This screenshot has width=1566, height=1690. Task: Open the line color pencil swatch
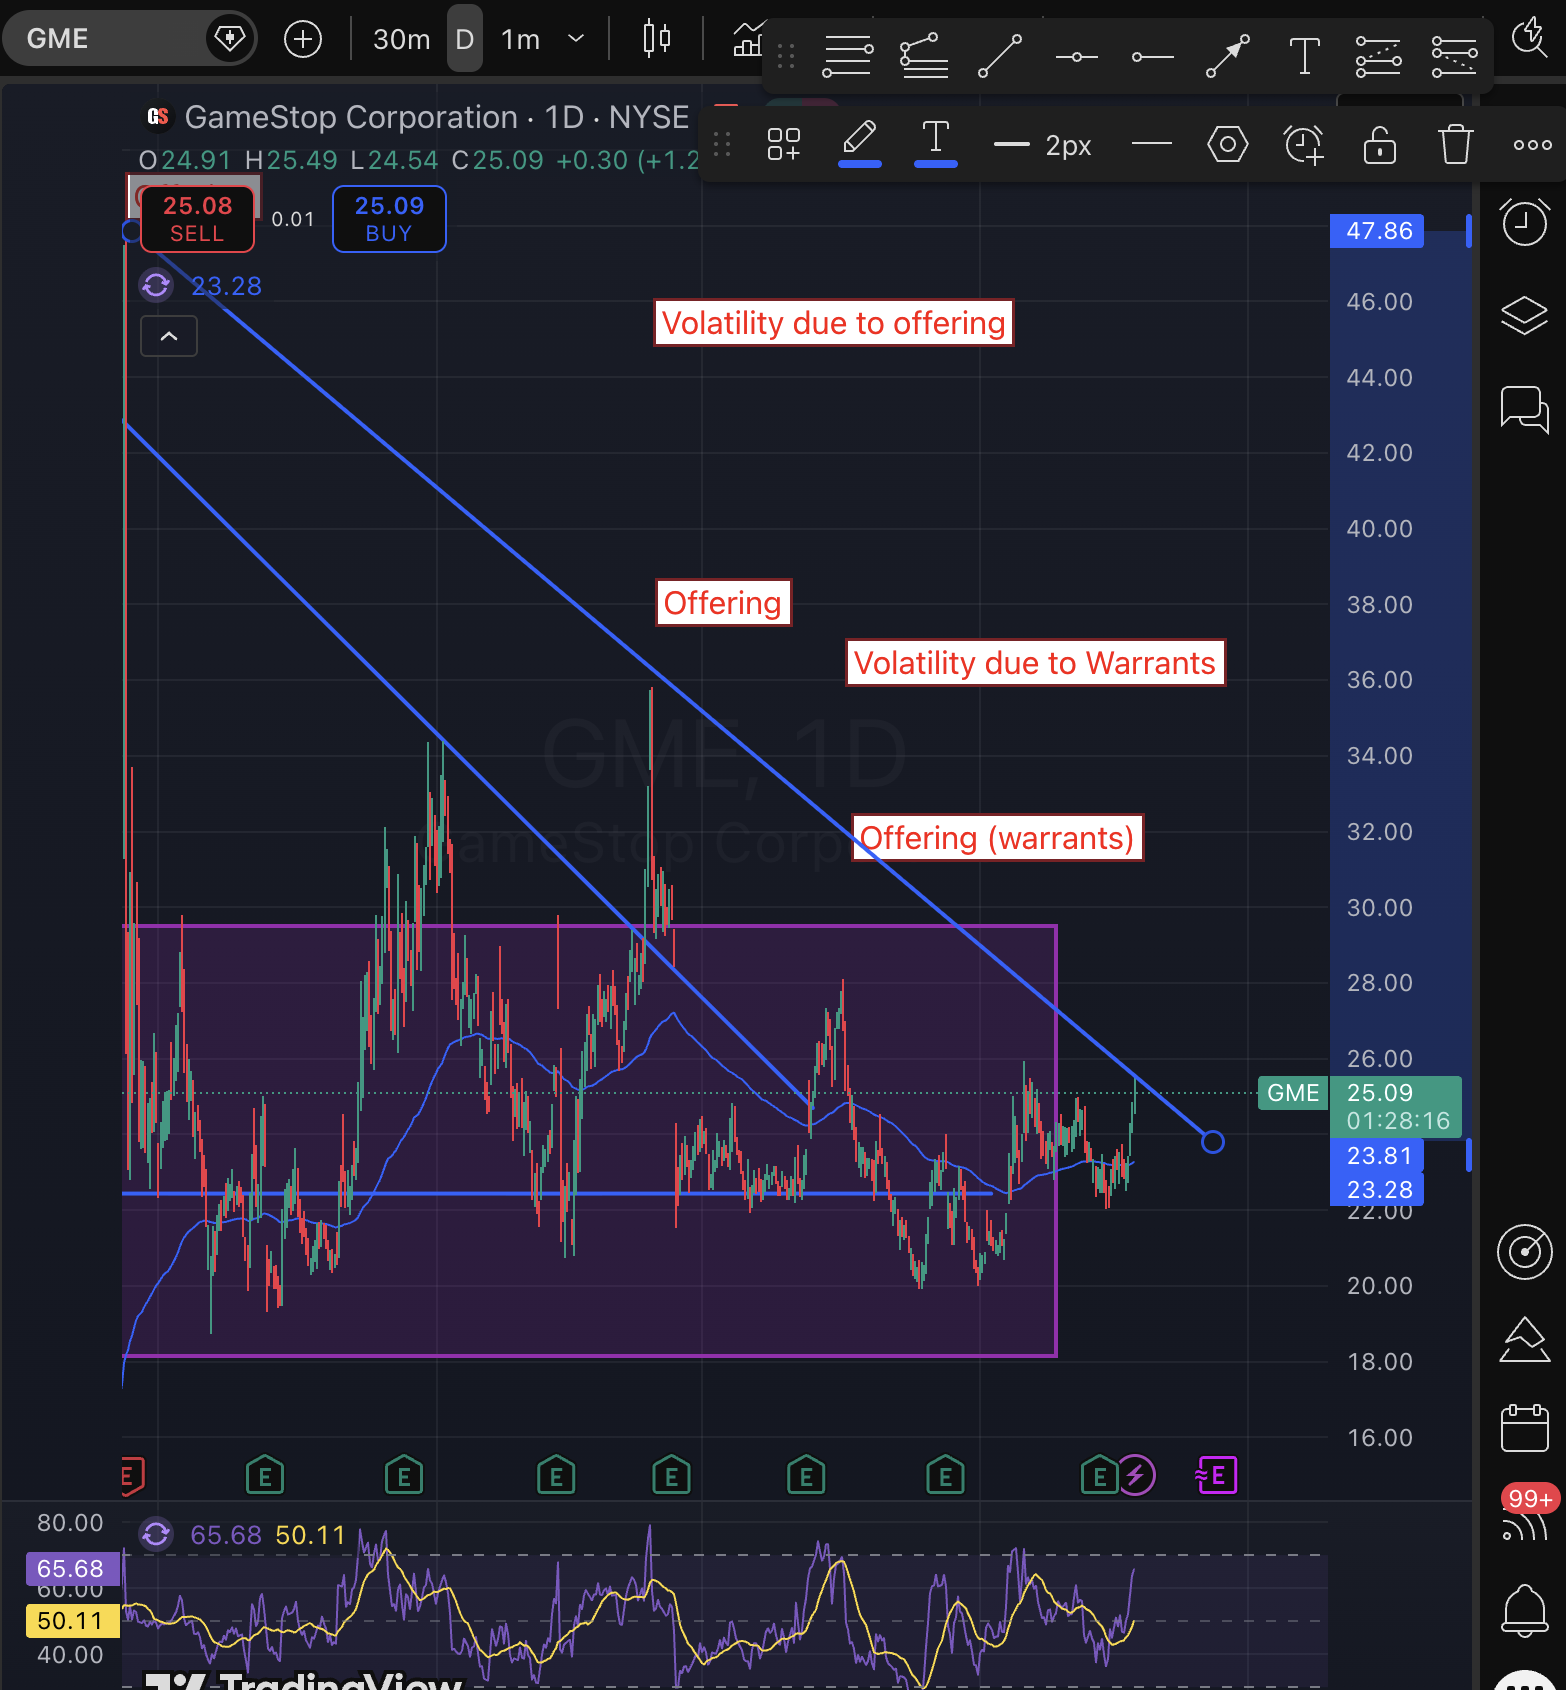(x=860, y=142)
